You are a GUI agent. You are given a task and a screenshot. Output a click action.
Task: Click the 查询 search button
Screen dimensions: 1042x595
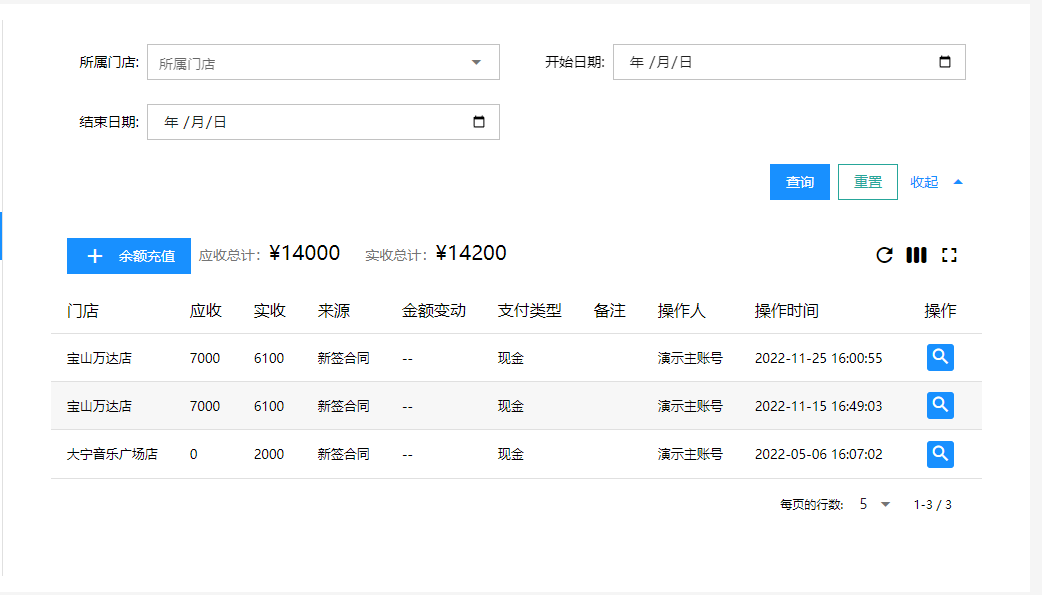(x=799, y=182)
